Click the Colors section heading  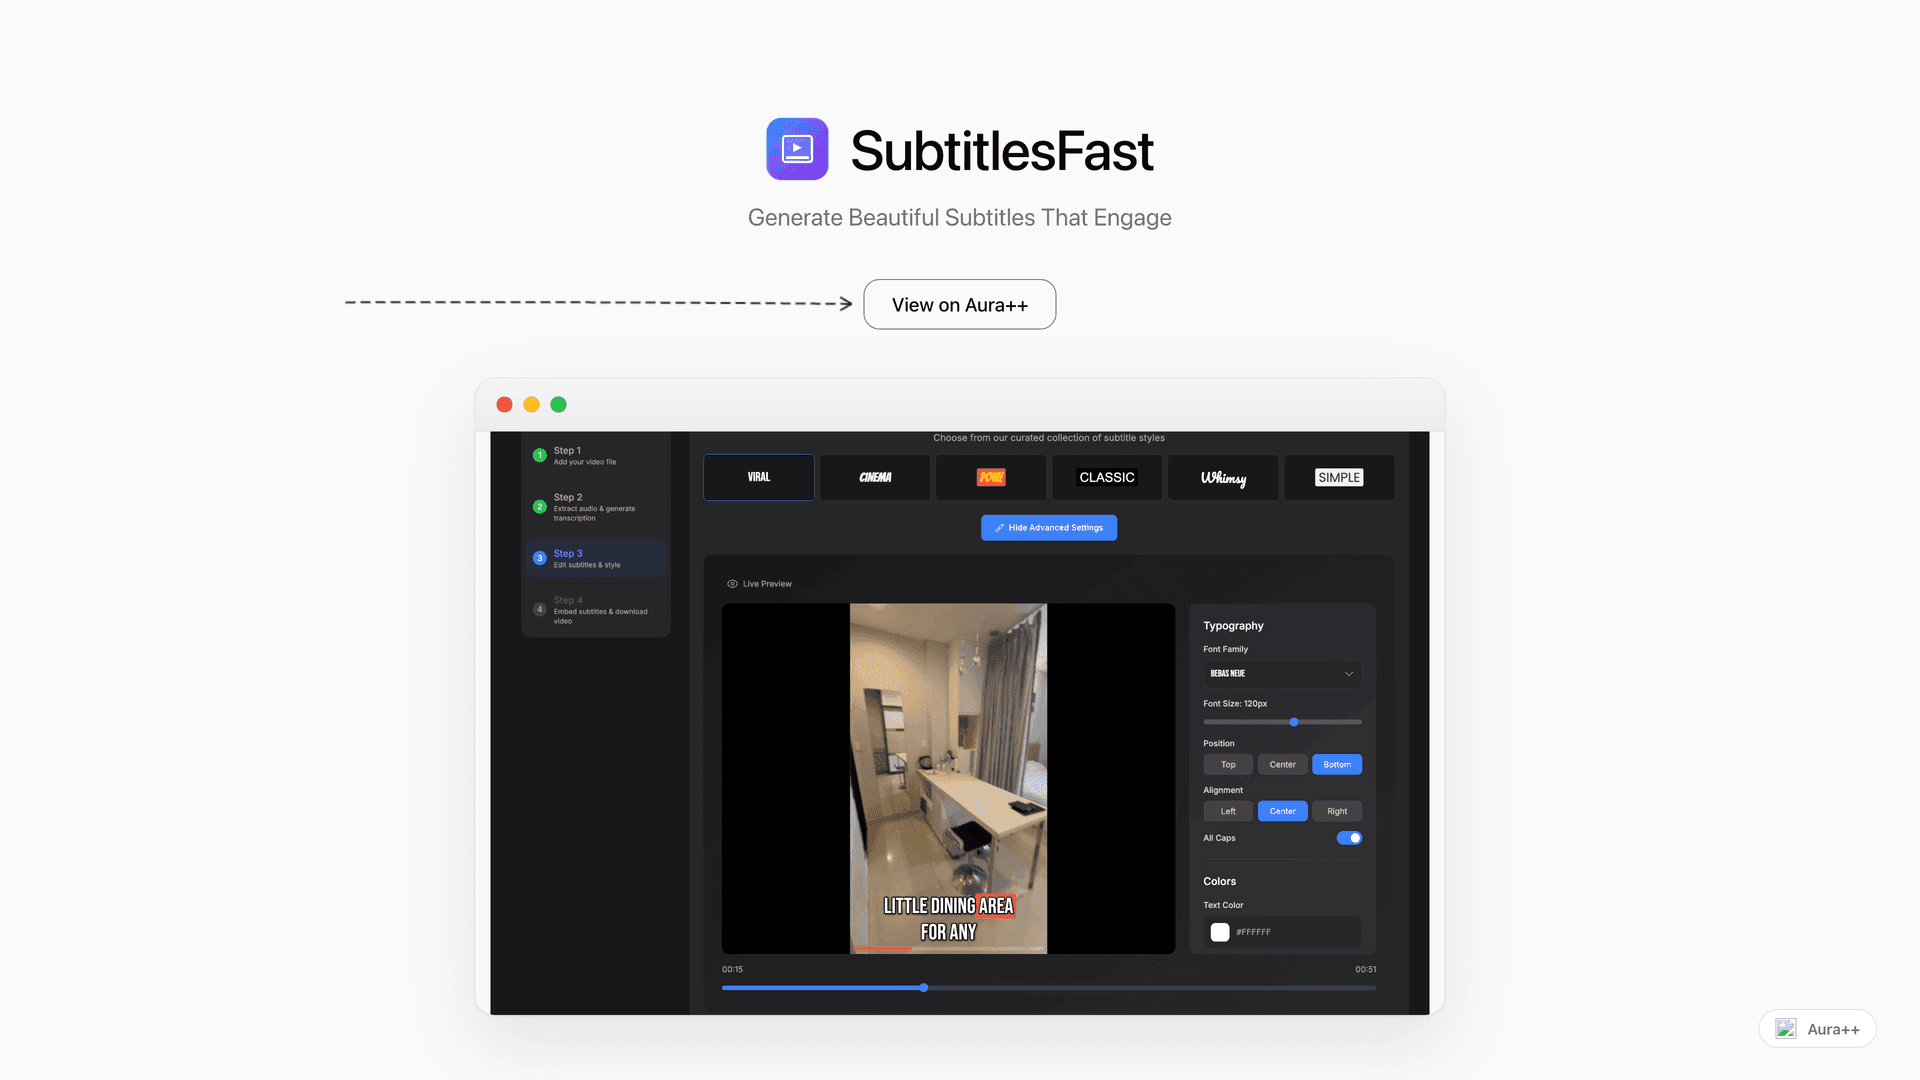click(1219, 882)
